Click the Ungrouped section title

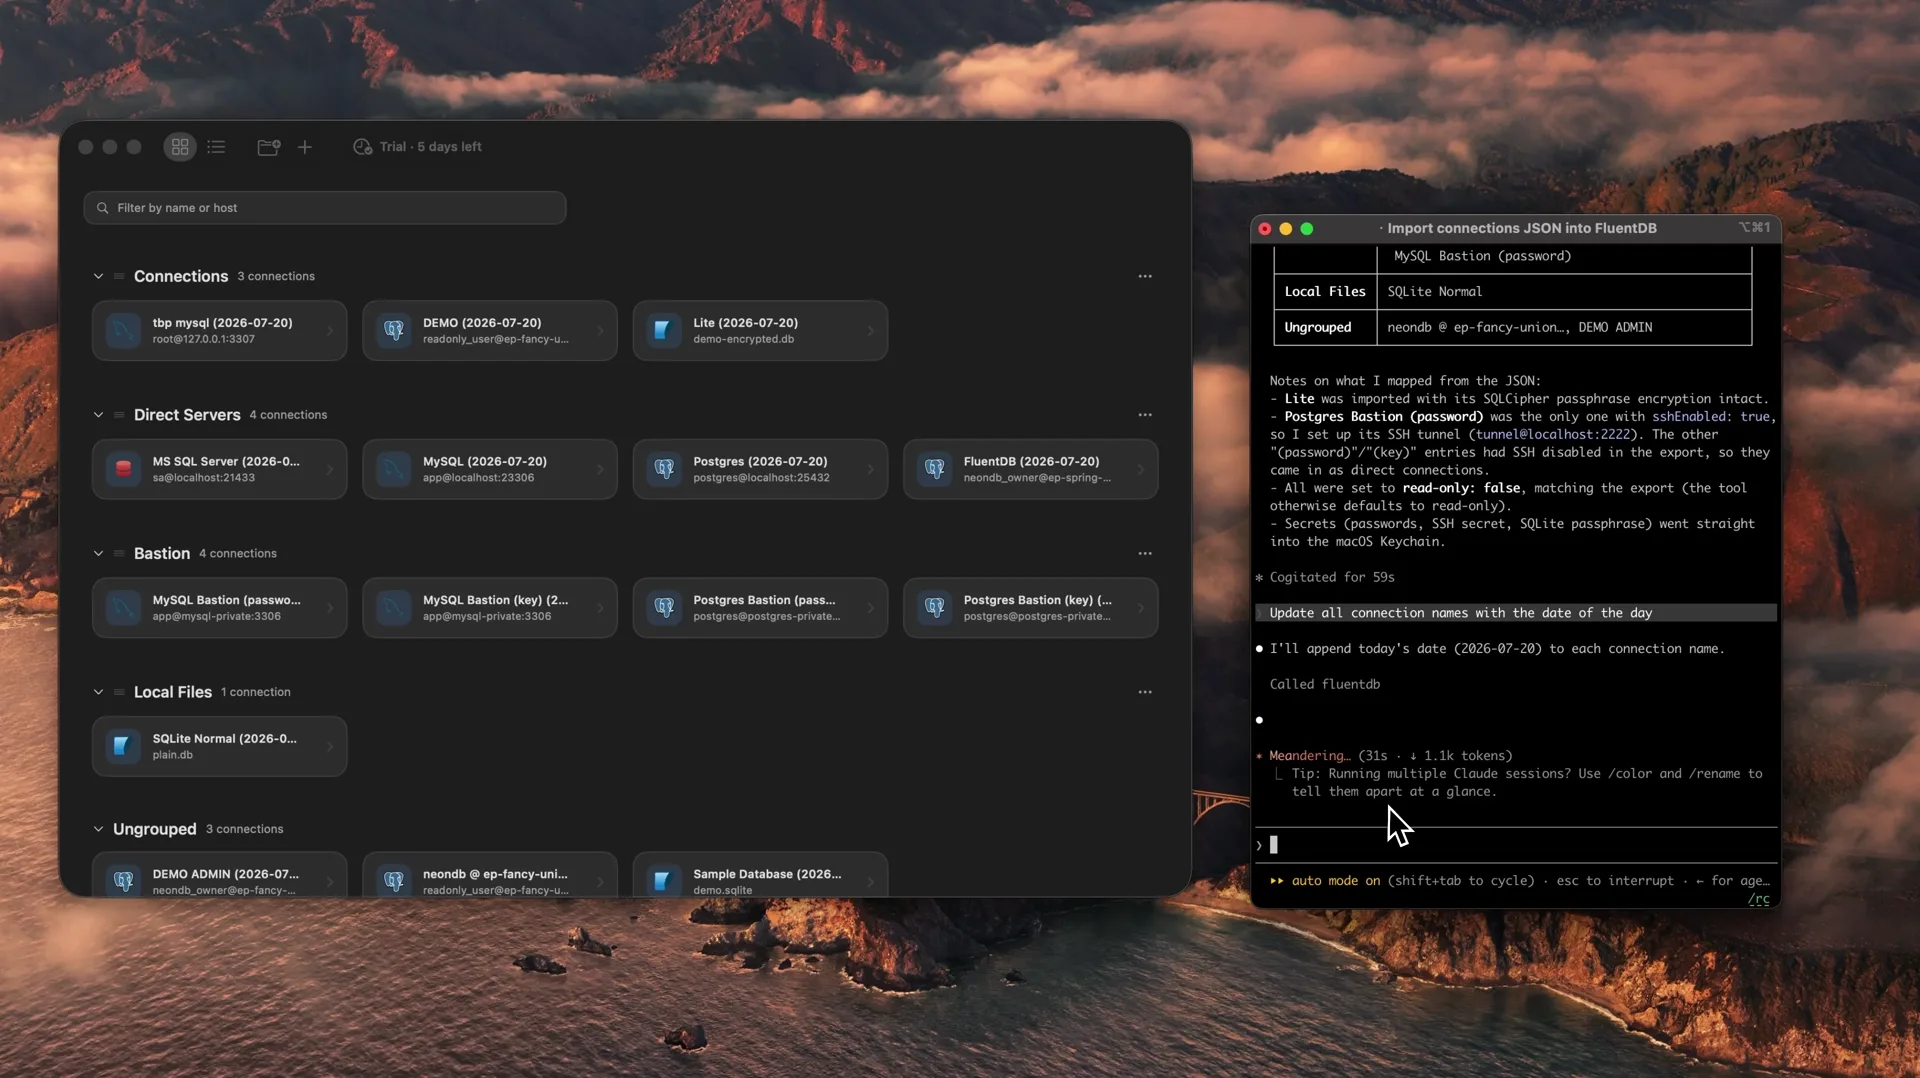(155, 829)
